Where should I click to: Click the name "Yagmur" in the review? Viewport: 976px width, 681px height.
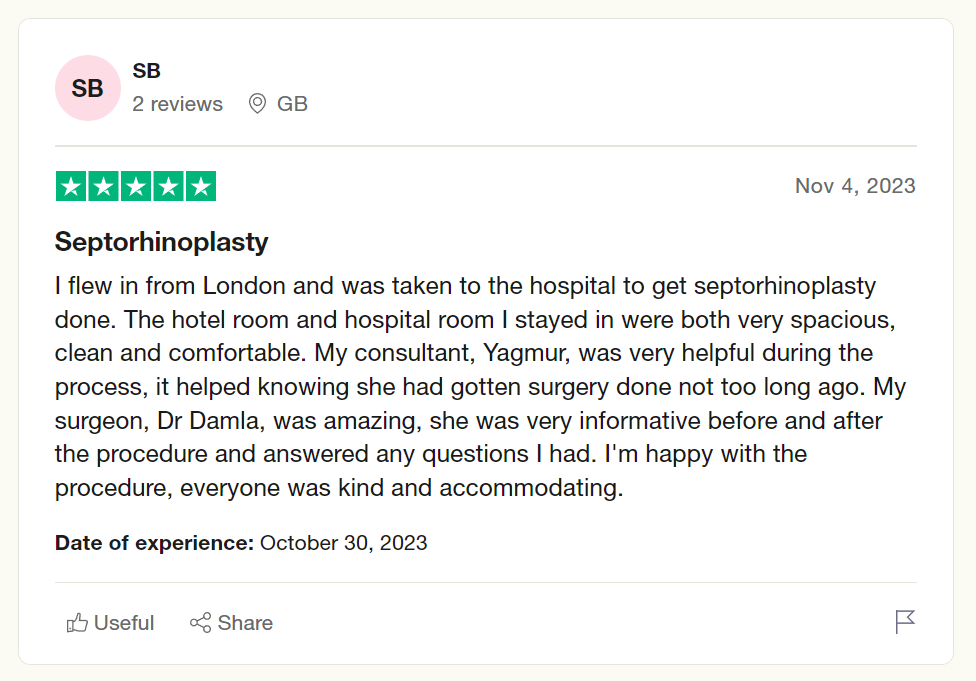(529, 353)
